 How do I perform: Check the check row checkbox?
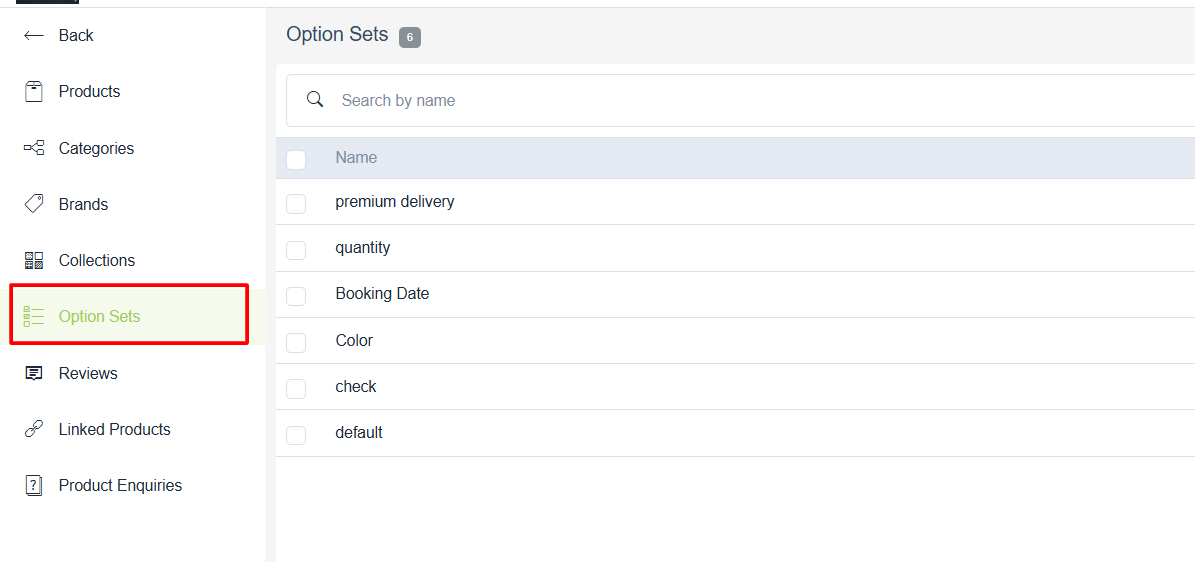(296, 389)
